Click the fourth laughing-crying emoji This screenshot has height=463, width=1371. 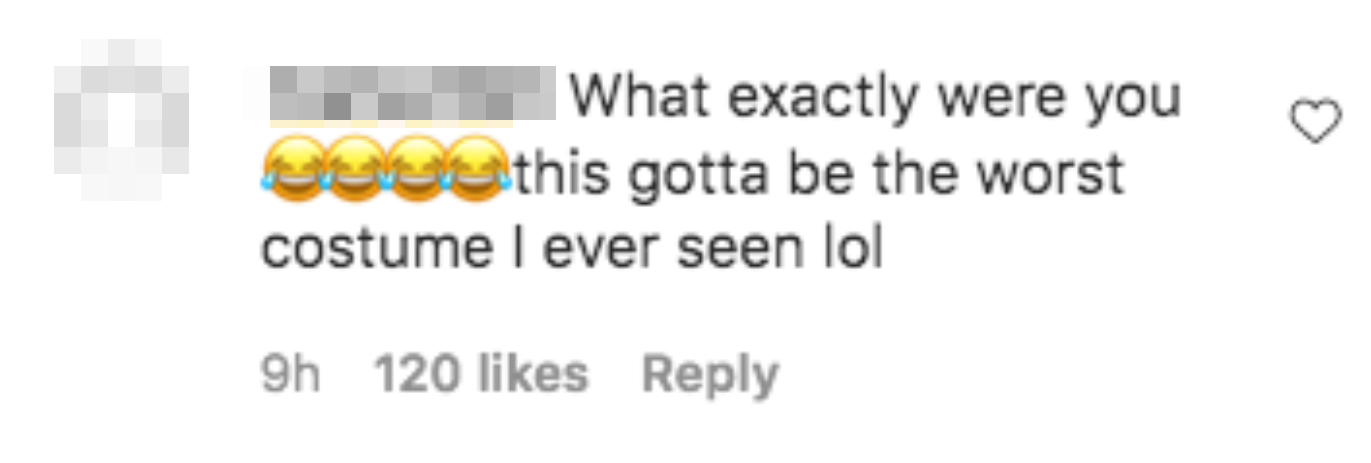[x=481, y=172]
